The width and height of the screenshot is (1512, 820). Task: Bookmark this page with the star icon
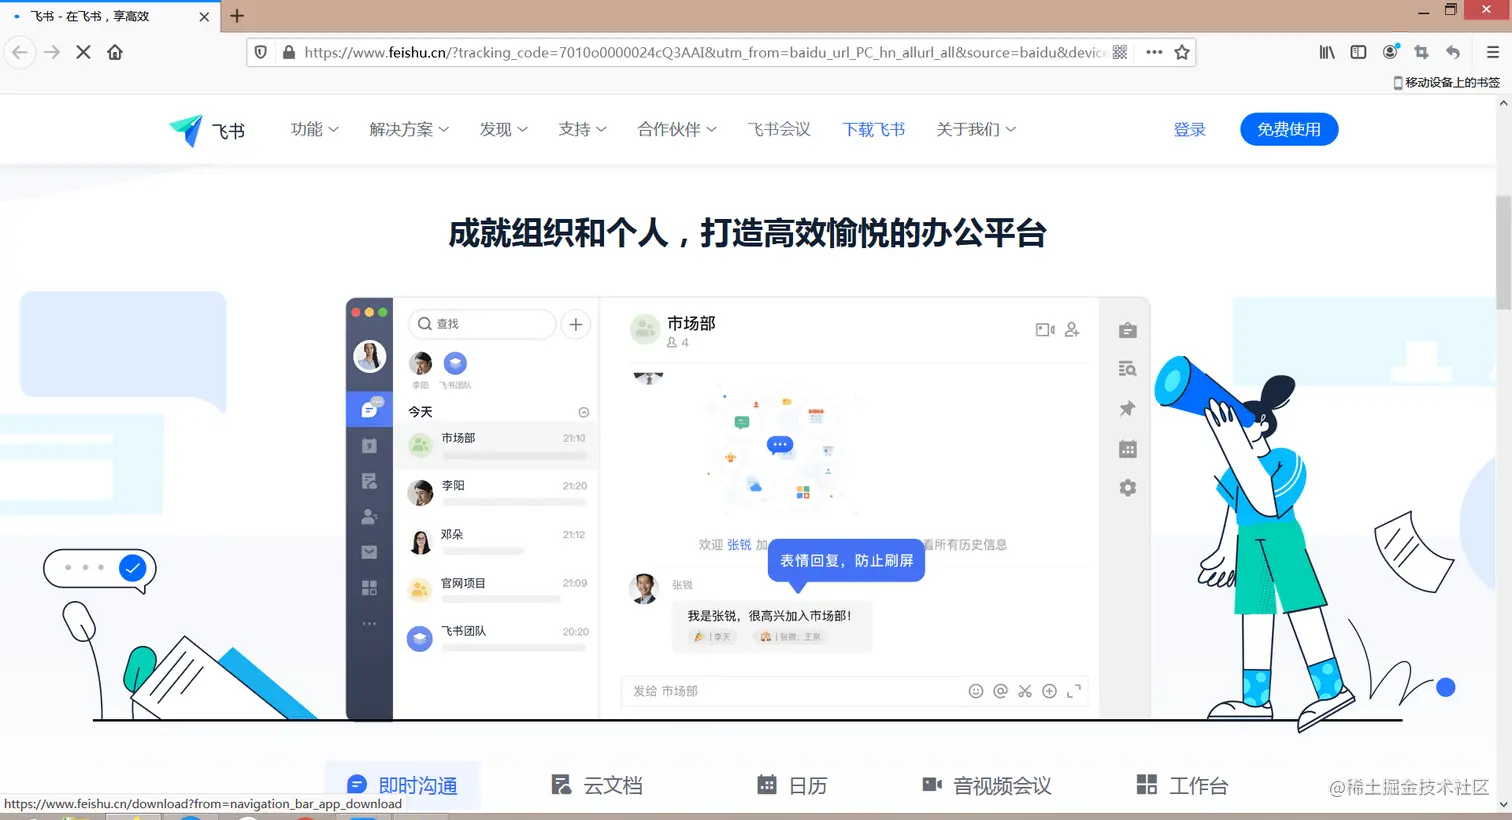coord(1182,52)
